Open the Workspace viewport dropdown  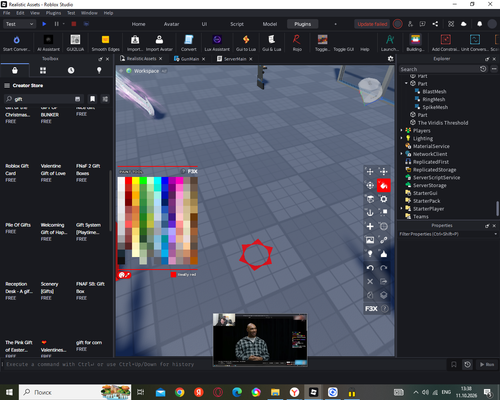[164, 71]
